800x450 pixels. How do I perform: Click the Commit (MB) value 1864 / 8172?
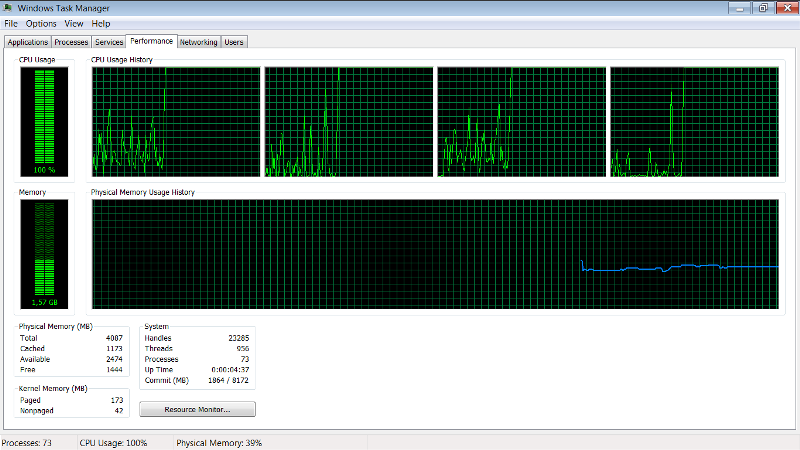[x=229, y=380]
